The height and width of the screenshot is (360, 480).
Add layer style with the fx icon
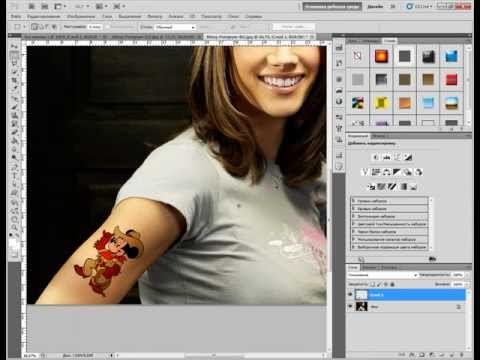(x=412, y=355)
